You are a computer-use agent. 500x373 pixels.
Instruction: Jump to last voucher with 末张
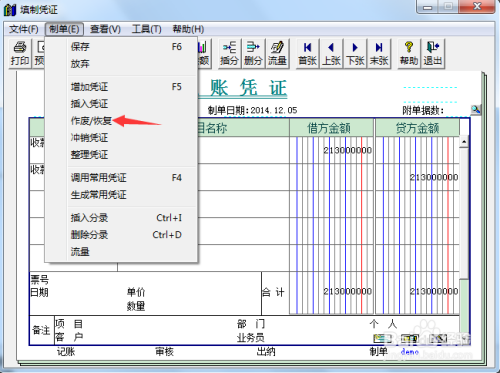[379, 53]
